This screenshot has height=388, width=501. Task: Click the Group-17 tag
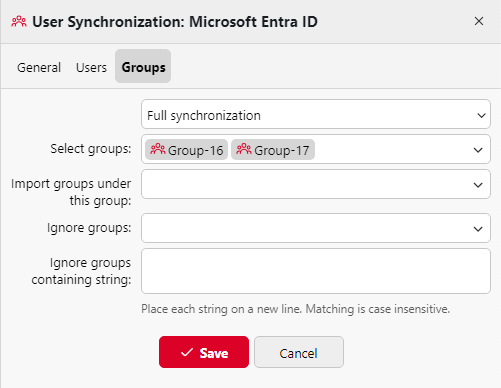(x=273, y=150)
